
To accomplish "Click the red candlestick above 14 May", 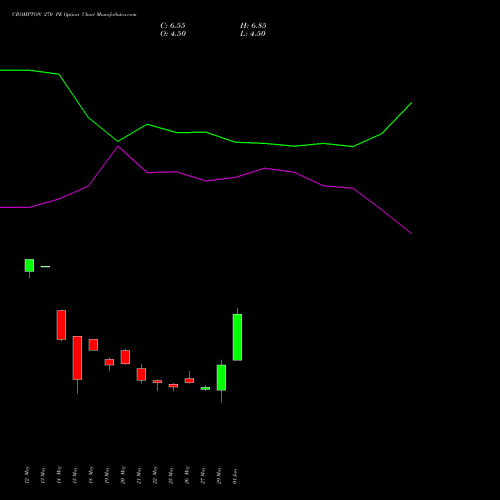I will (x=61, y=325).
